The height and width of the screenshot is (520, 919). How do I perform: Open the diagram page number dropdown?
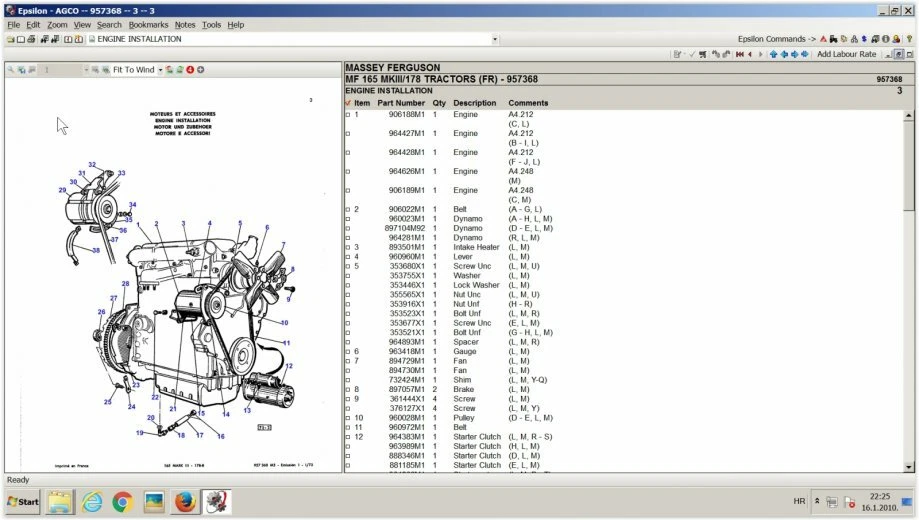tap(86, 70)
